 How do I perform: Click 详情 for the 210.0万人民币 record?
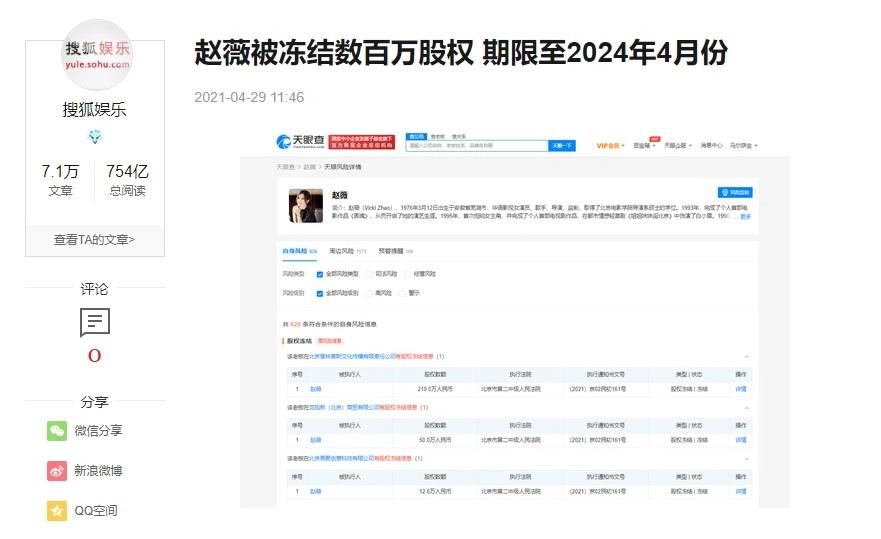741,388
